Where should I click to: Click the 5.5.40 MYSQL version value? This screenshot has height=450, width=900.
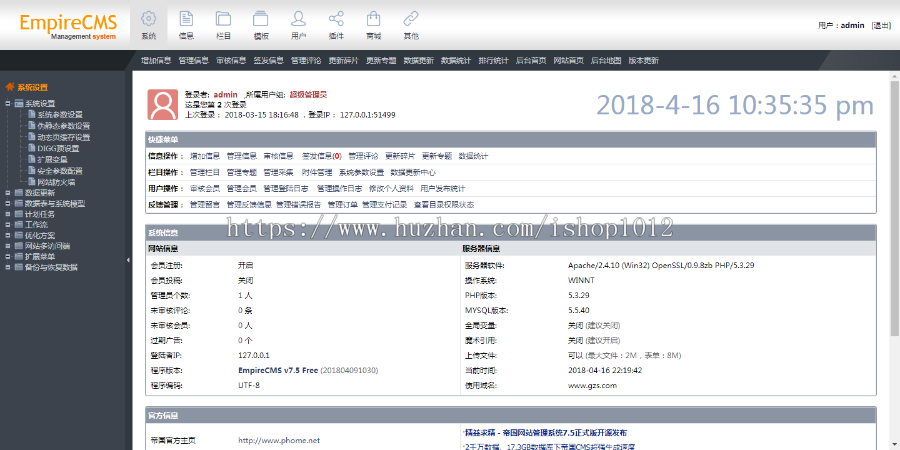pyautogui.click(x=579, y=311)
